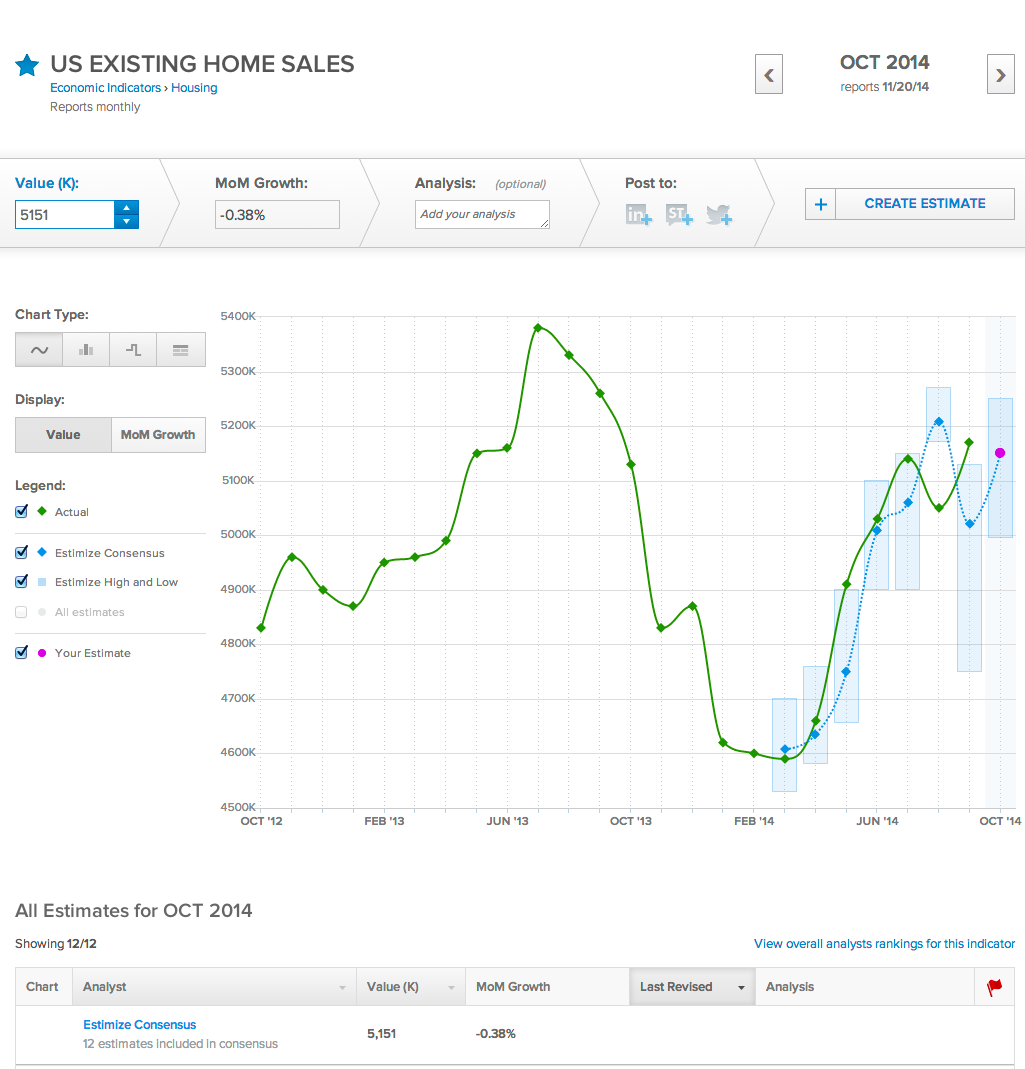This screenshot has height=1069, width=1025.
Task: Switch display to MoM Growth
Action: click(x=158, y=434)
